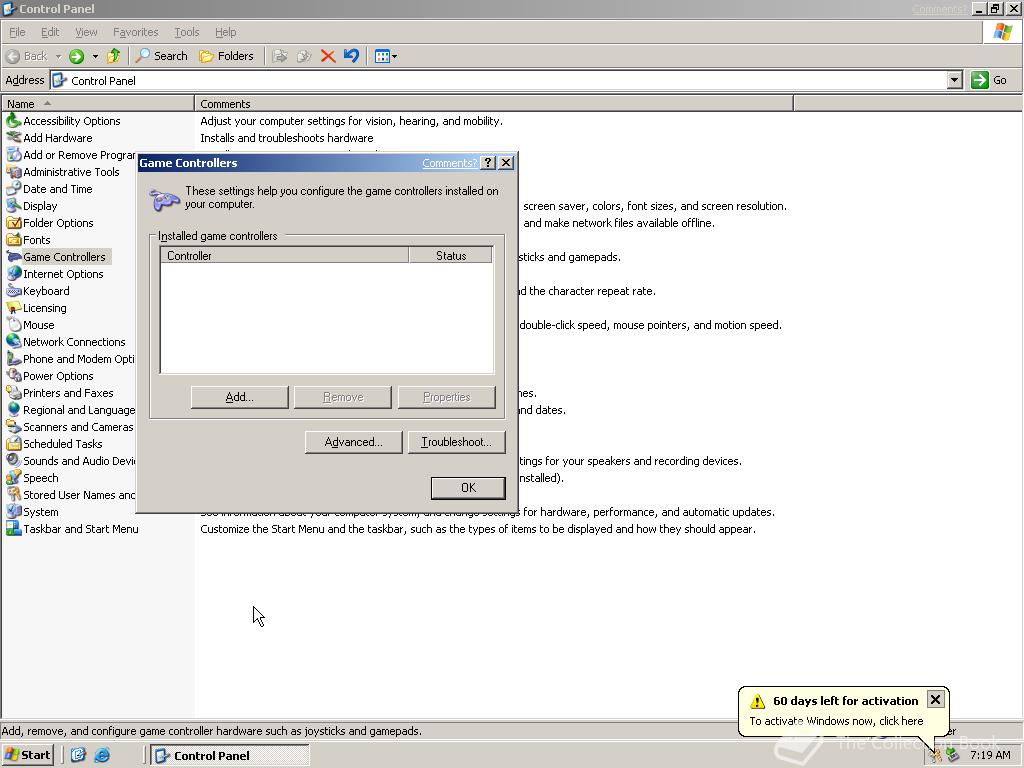Open the Keyboard icon
Screen dimensions: 1024x768
click(x=14, y=291)
